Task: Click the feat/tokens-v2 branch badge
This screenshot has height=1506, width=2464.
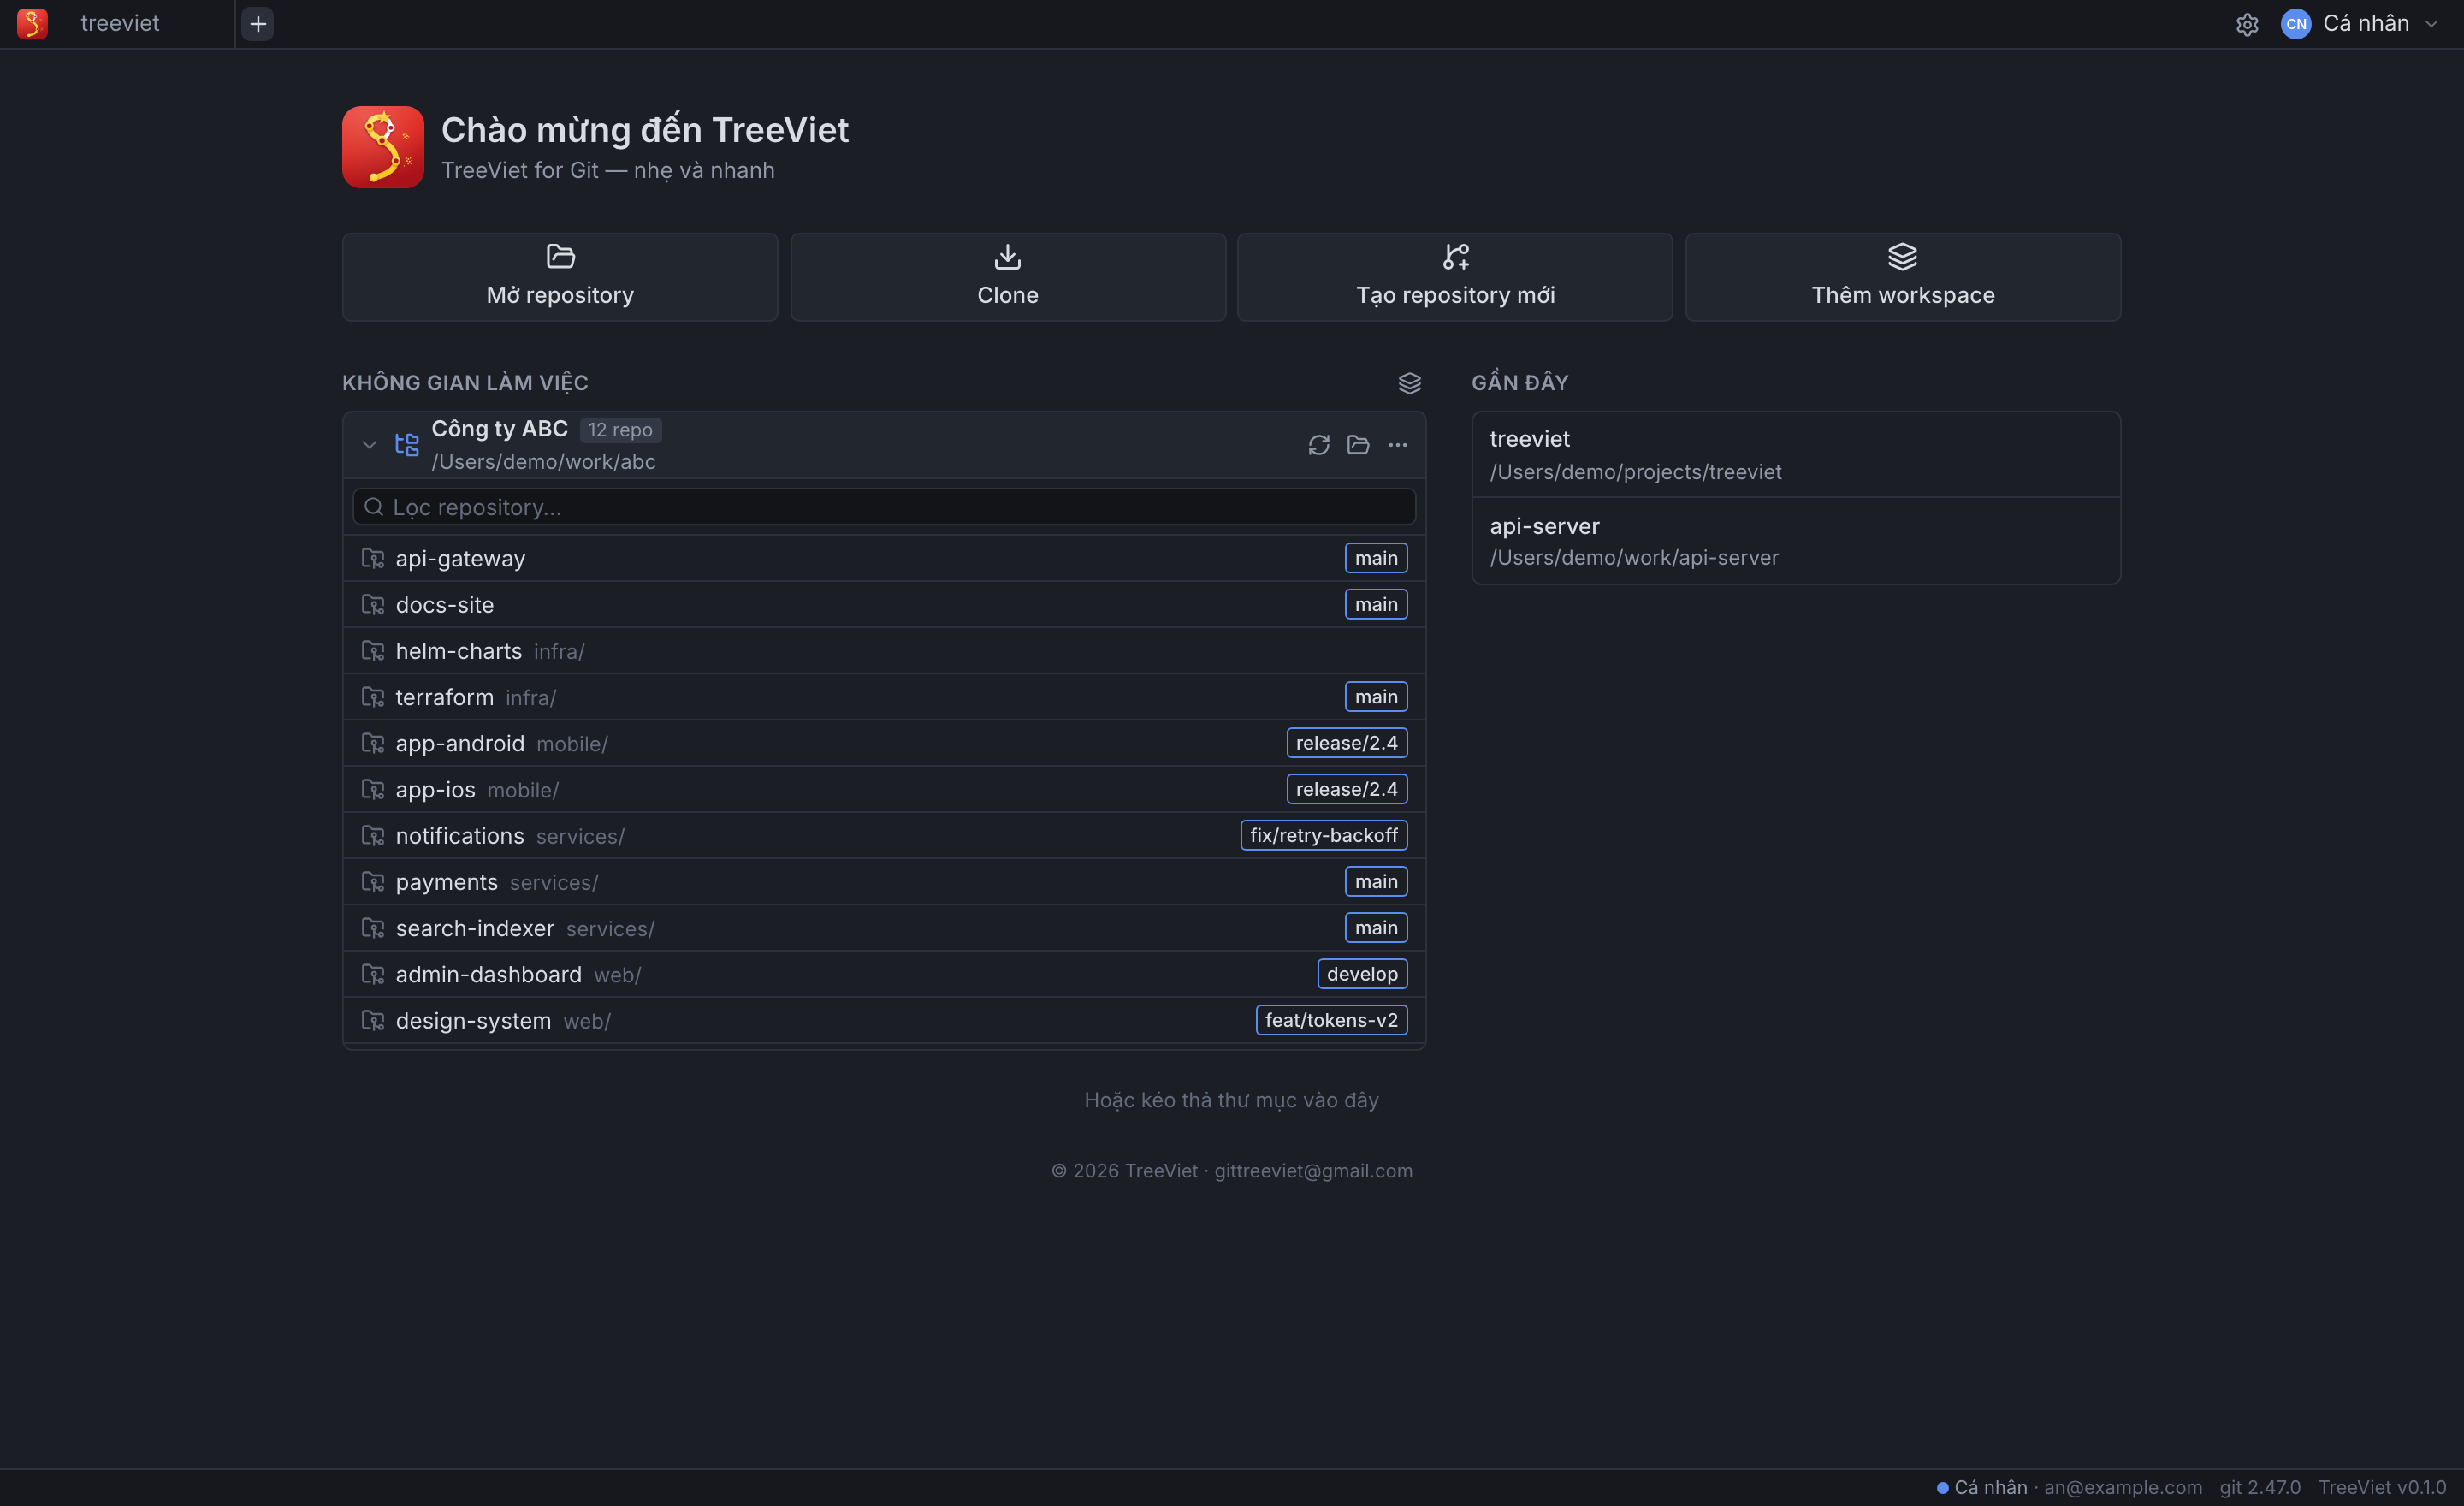Action: click(x=1331, y=1020)
